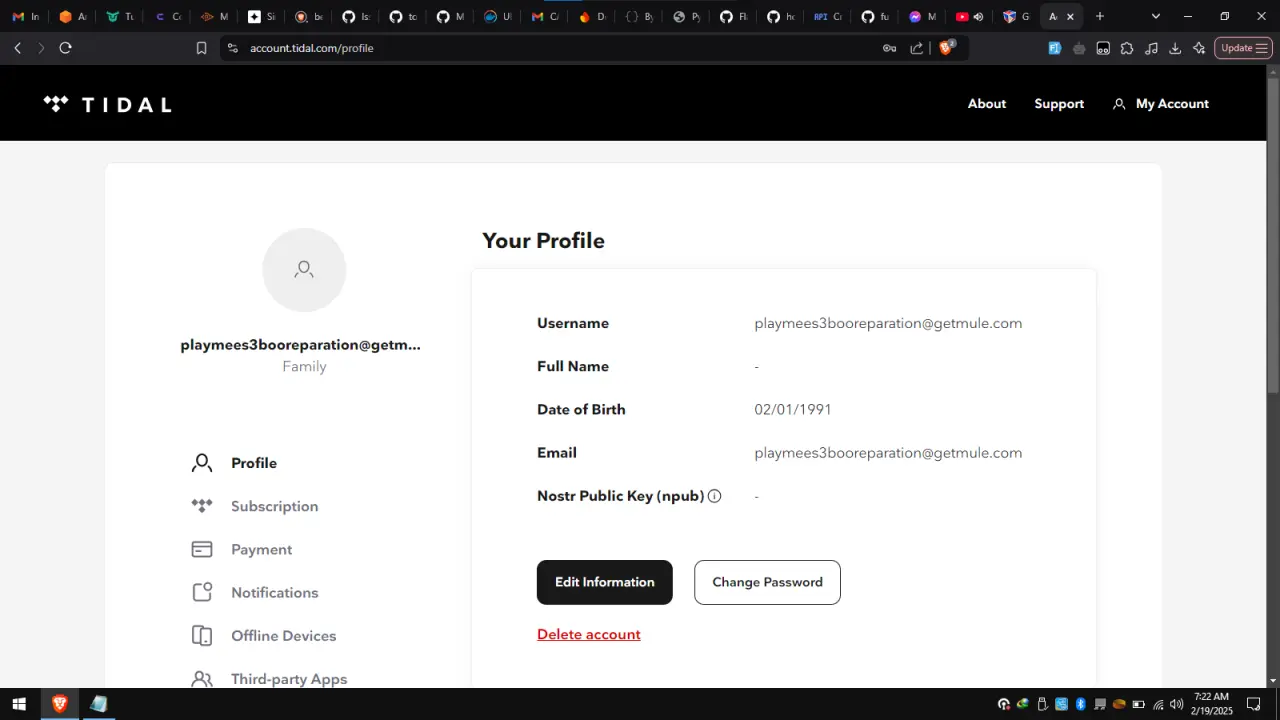Show Nostr Public Key info tooltip icon

[x=714, y=496]
